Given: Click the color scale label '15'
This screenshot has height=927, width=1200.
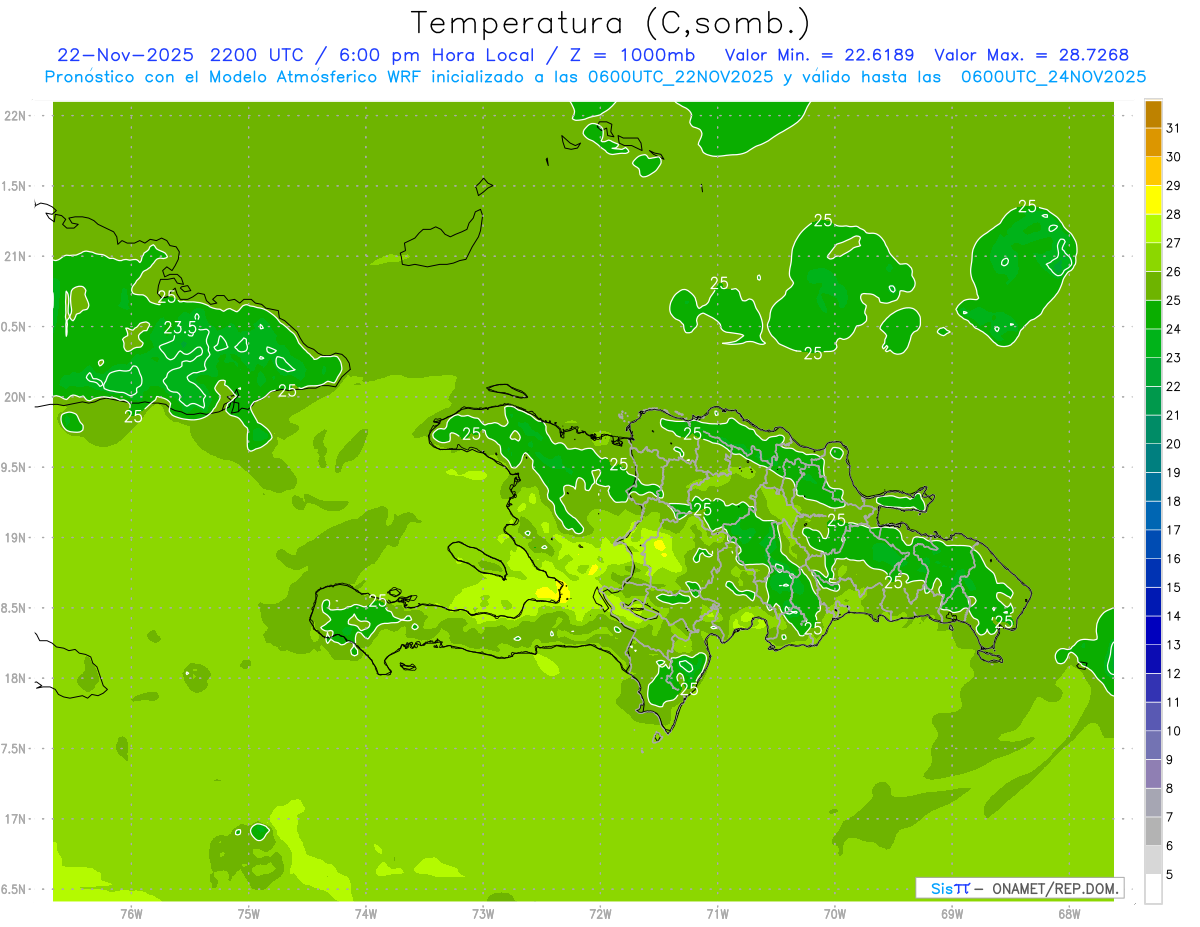Looking at the screenshot, I should [1173, 588].
